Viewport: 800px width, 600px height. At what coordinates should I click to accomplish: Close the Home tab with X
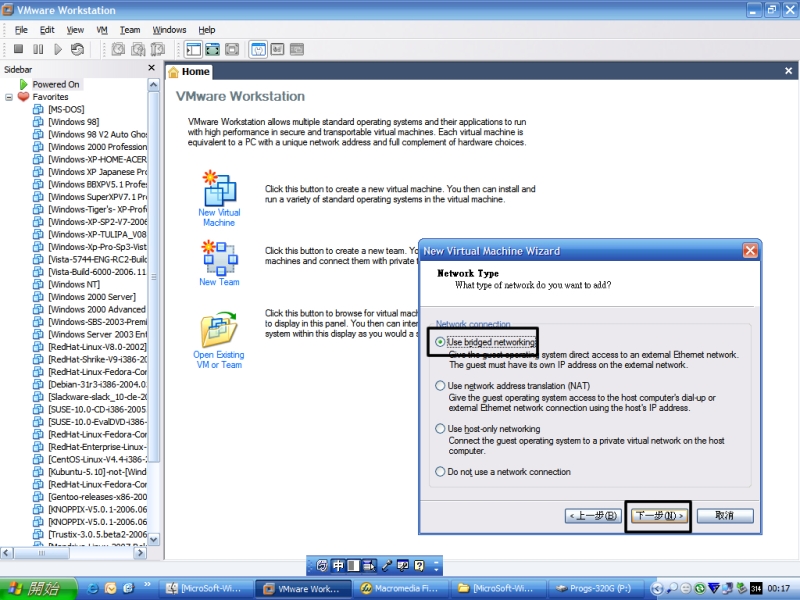point(788,71)
